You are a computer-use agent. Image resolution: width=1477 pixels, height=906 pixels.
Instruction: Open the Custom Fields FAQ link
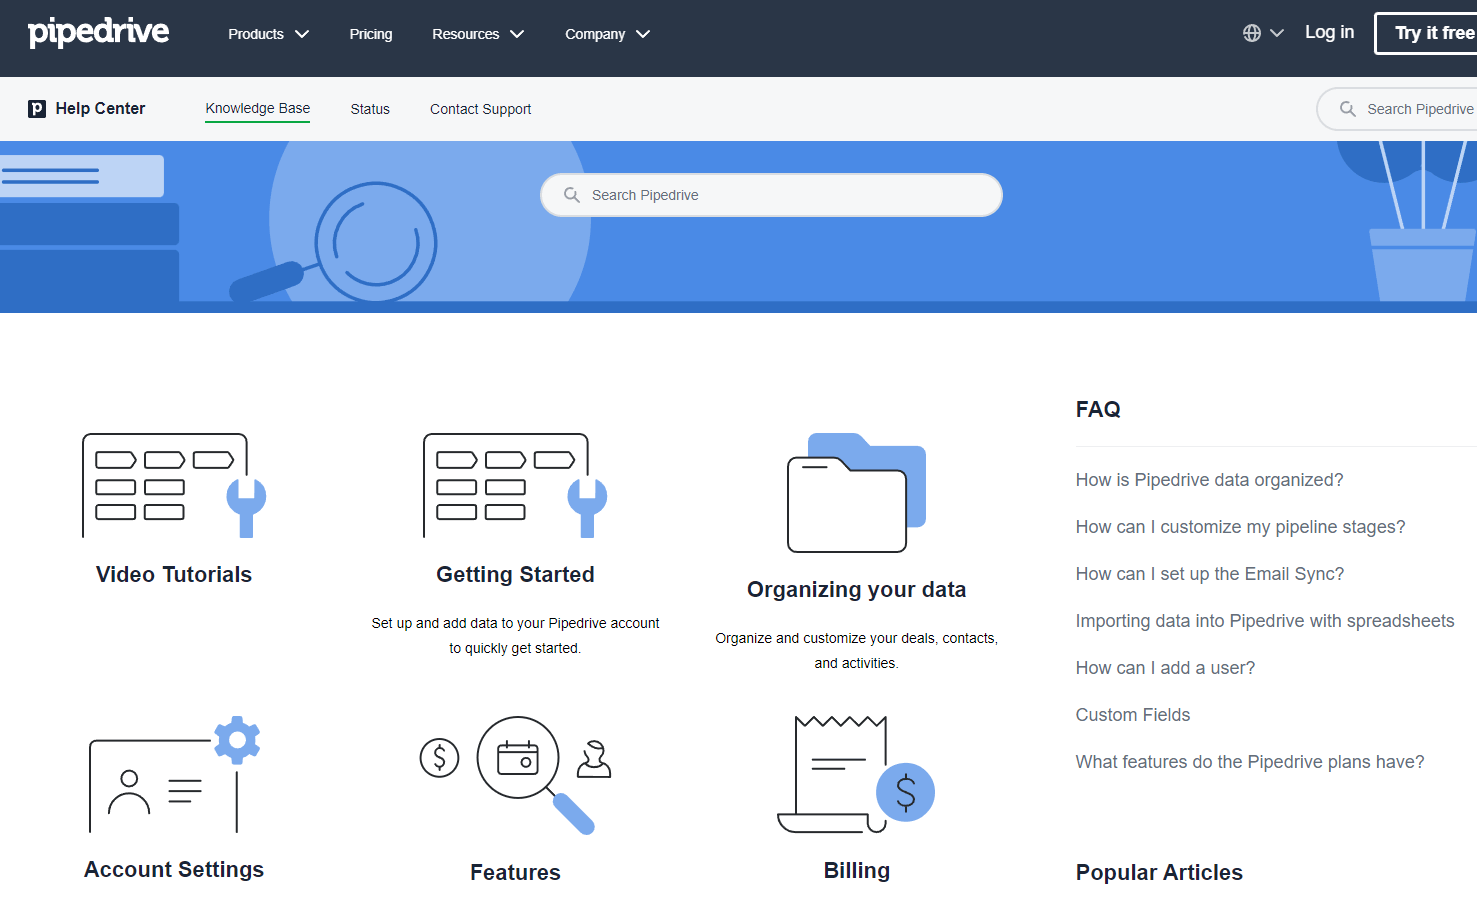1133,715
